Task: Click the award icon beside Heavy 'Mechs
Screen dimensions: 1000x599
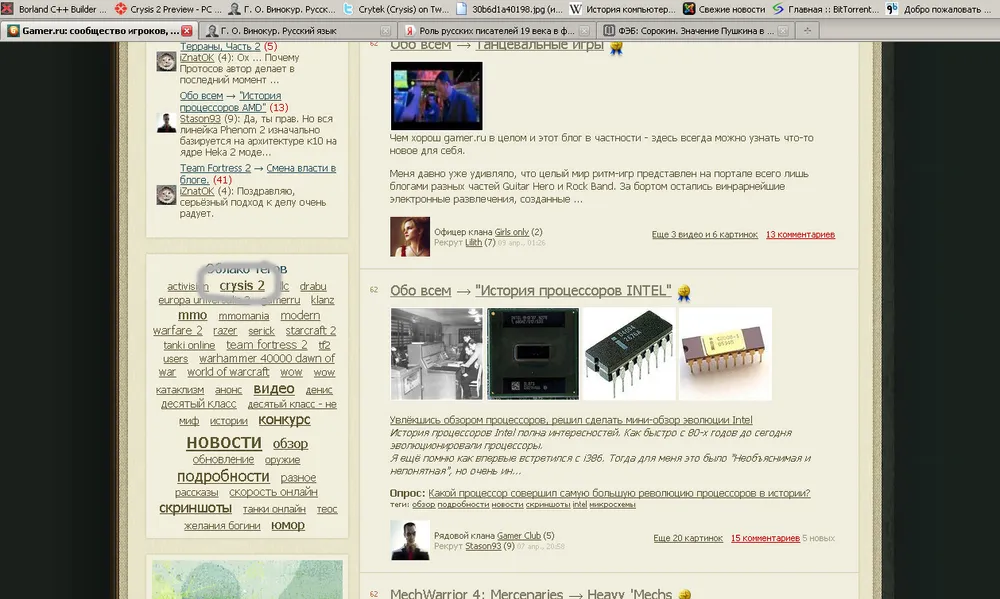Action: point(684,594)
